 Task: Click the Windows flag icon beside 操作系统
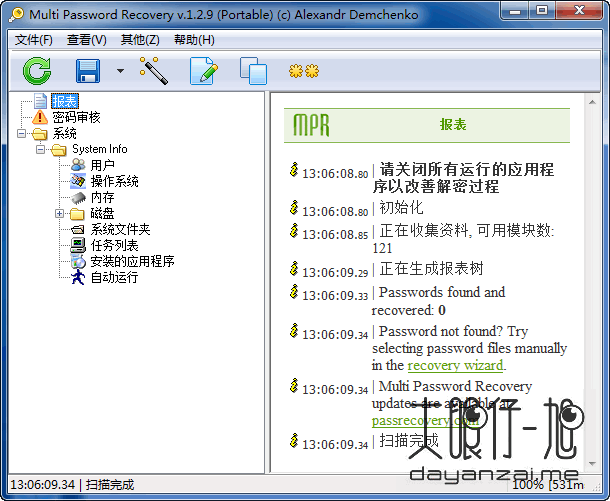(x=78, y=181)
